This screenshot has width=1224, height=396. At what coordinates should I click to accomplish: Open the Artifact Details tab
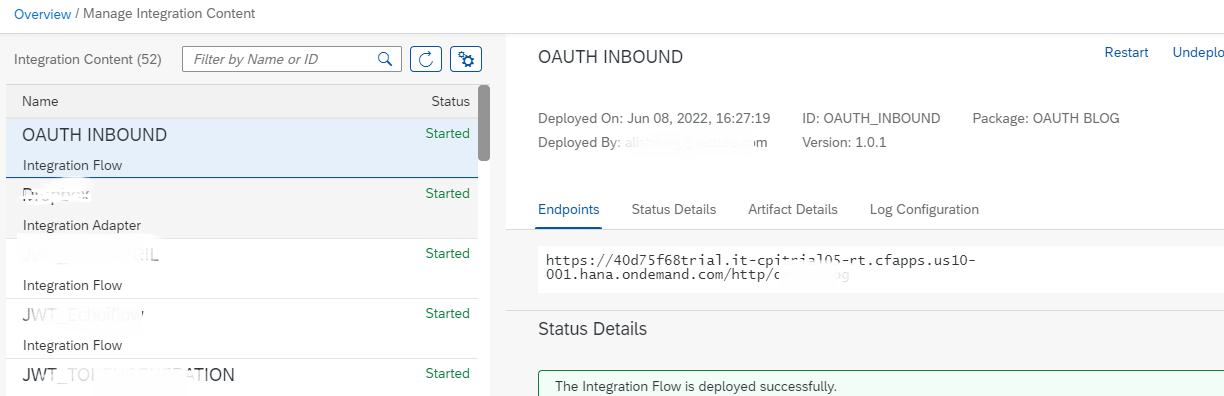pos(793,209)
